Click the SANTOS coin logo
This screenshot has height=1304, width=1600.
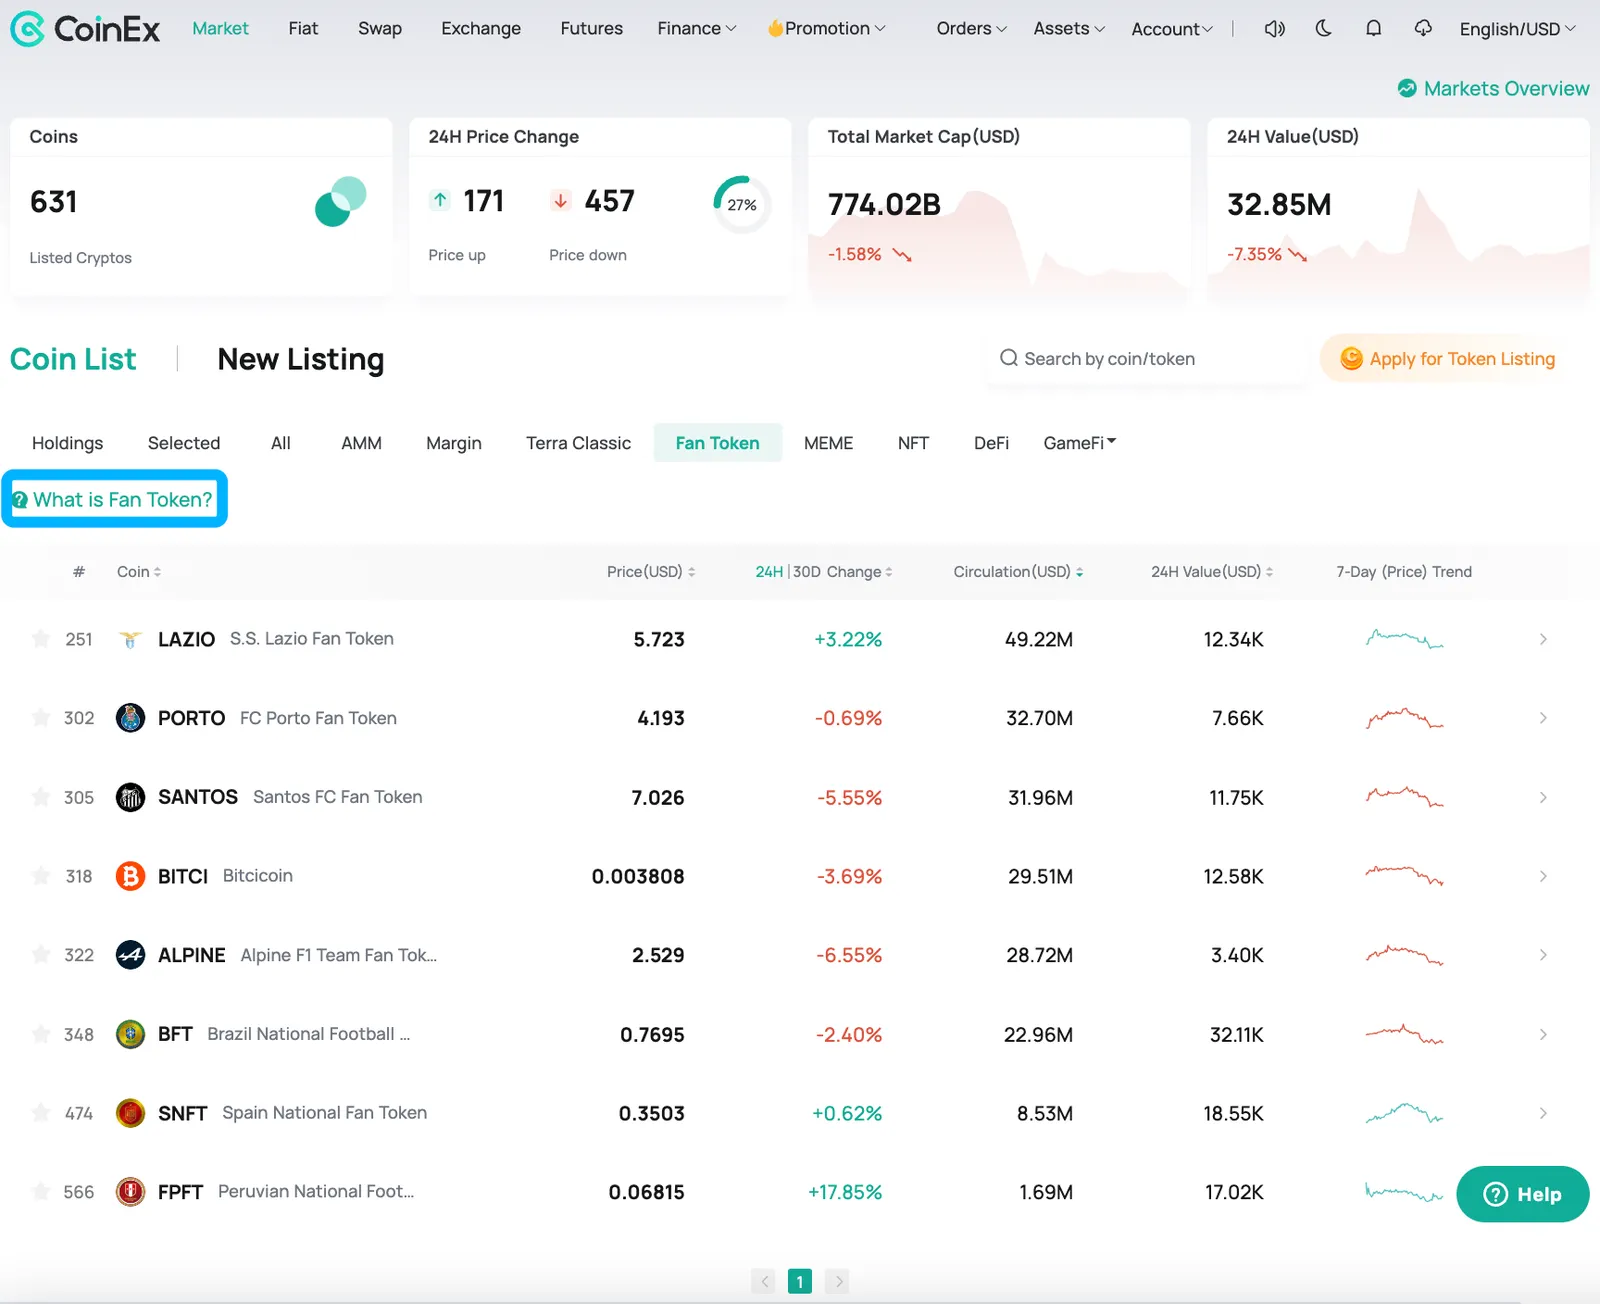130,797
